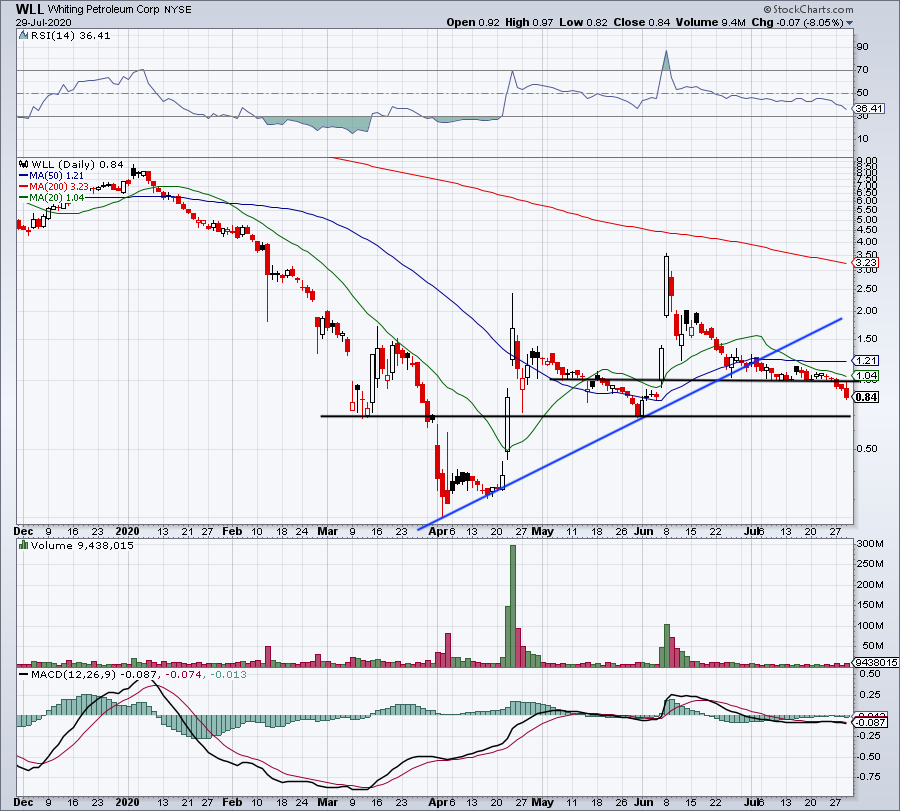Click the tallest green volume bar in late April
900x811 pixels.
[x=513, y=606]
